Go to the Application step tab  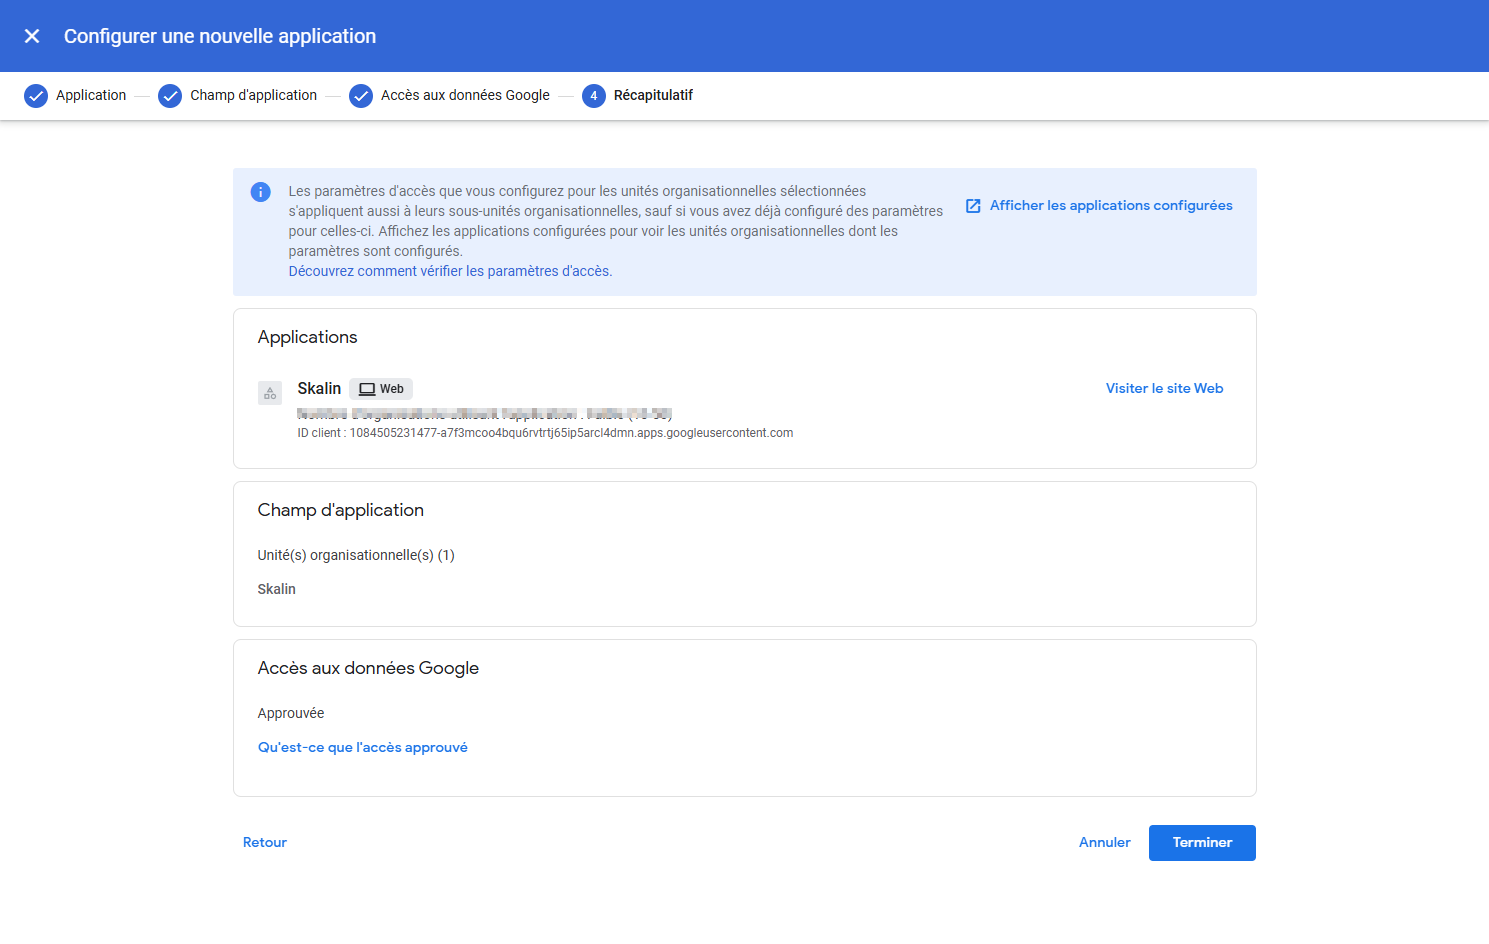pos(91,96)
